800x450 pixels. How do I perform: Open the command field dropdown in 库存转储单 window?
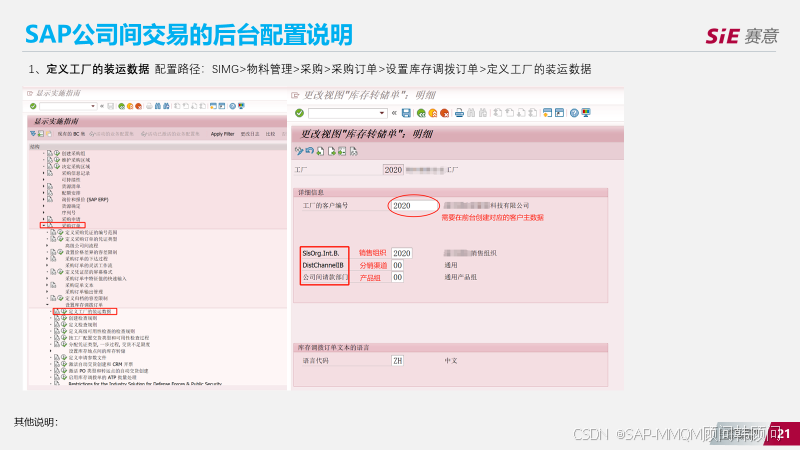(382, 113)
